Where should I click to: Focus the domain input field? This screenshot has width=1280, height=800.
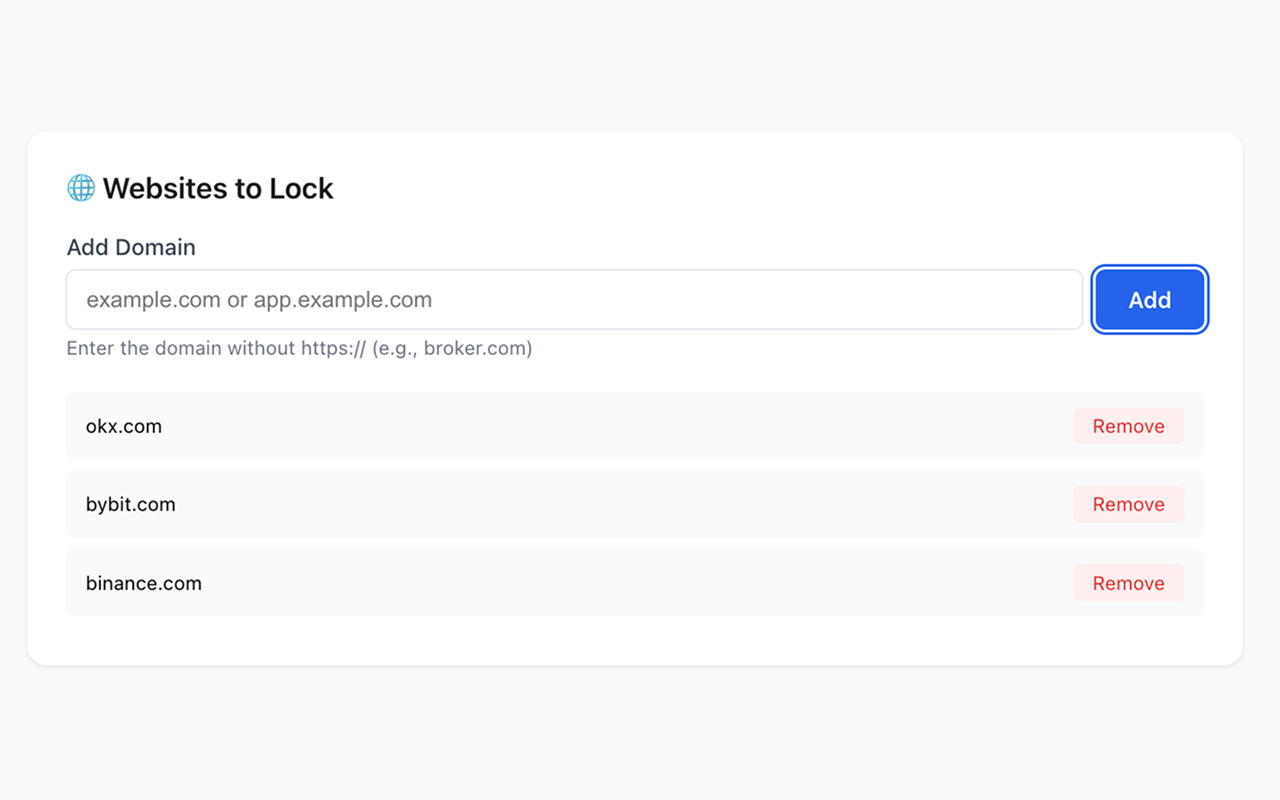(x=574, y=300)
